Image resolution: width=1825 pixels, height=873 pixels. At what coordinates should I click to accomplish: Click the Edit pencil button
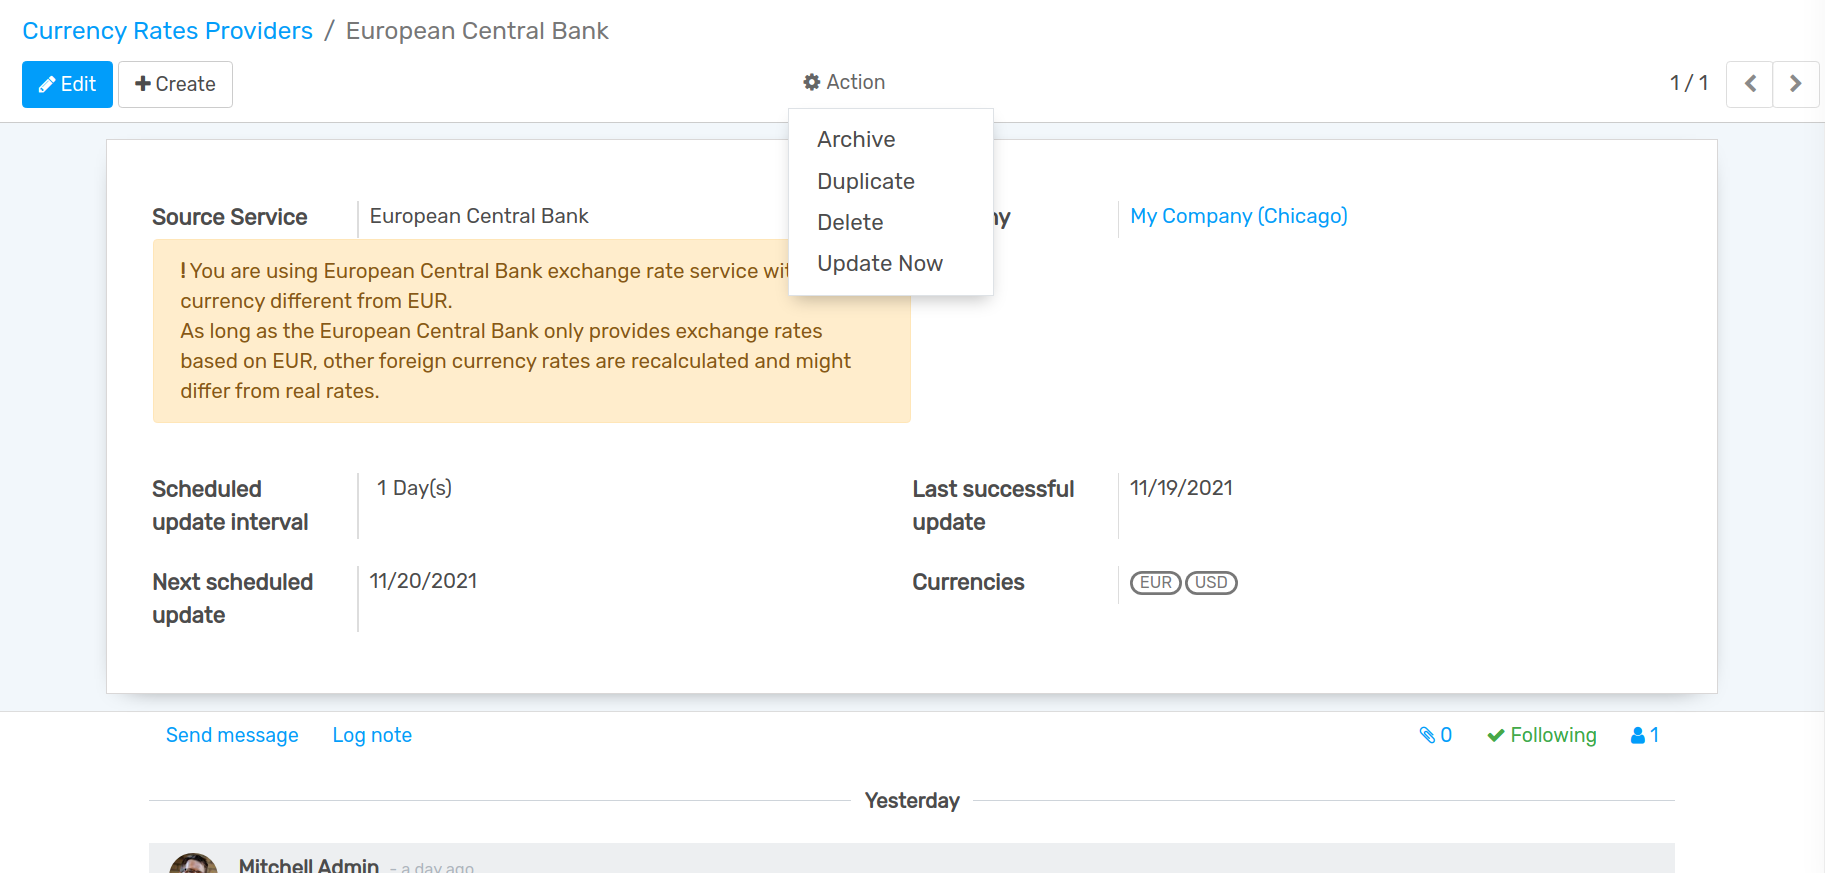coord(67,84)
